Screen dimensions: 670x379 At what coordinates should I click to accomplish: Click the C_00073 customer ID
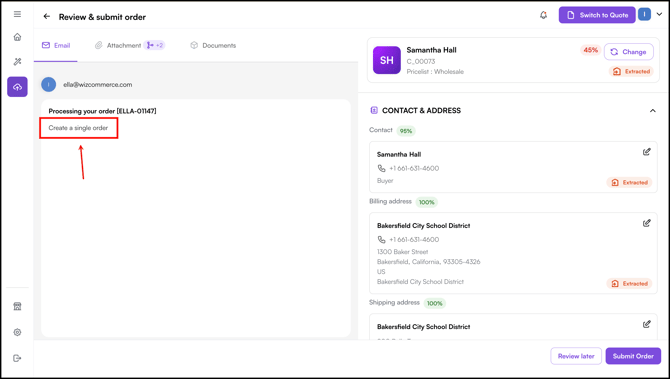point(421,62)
